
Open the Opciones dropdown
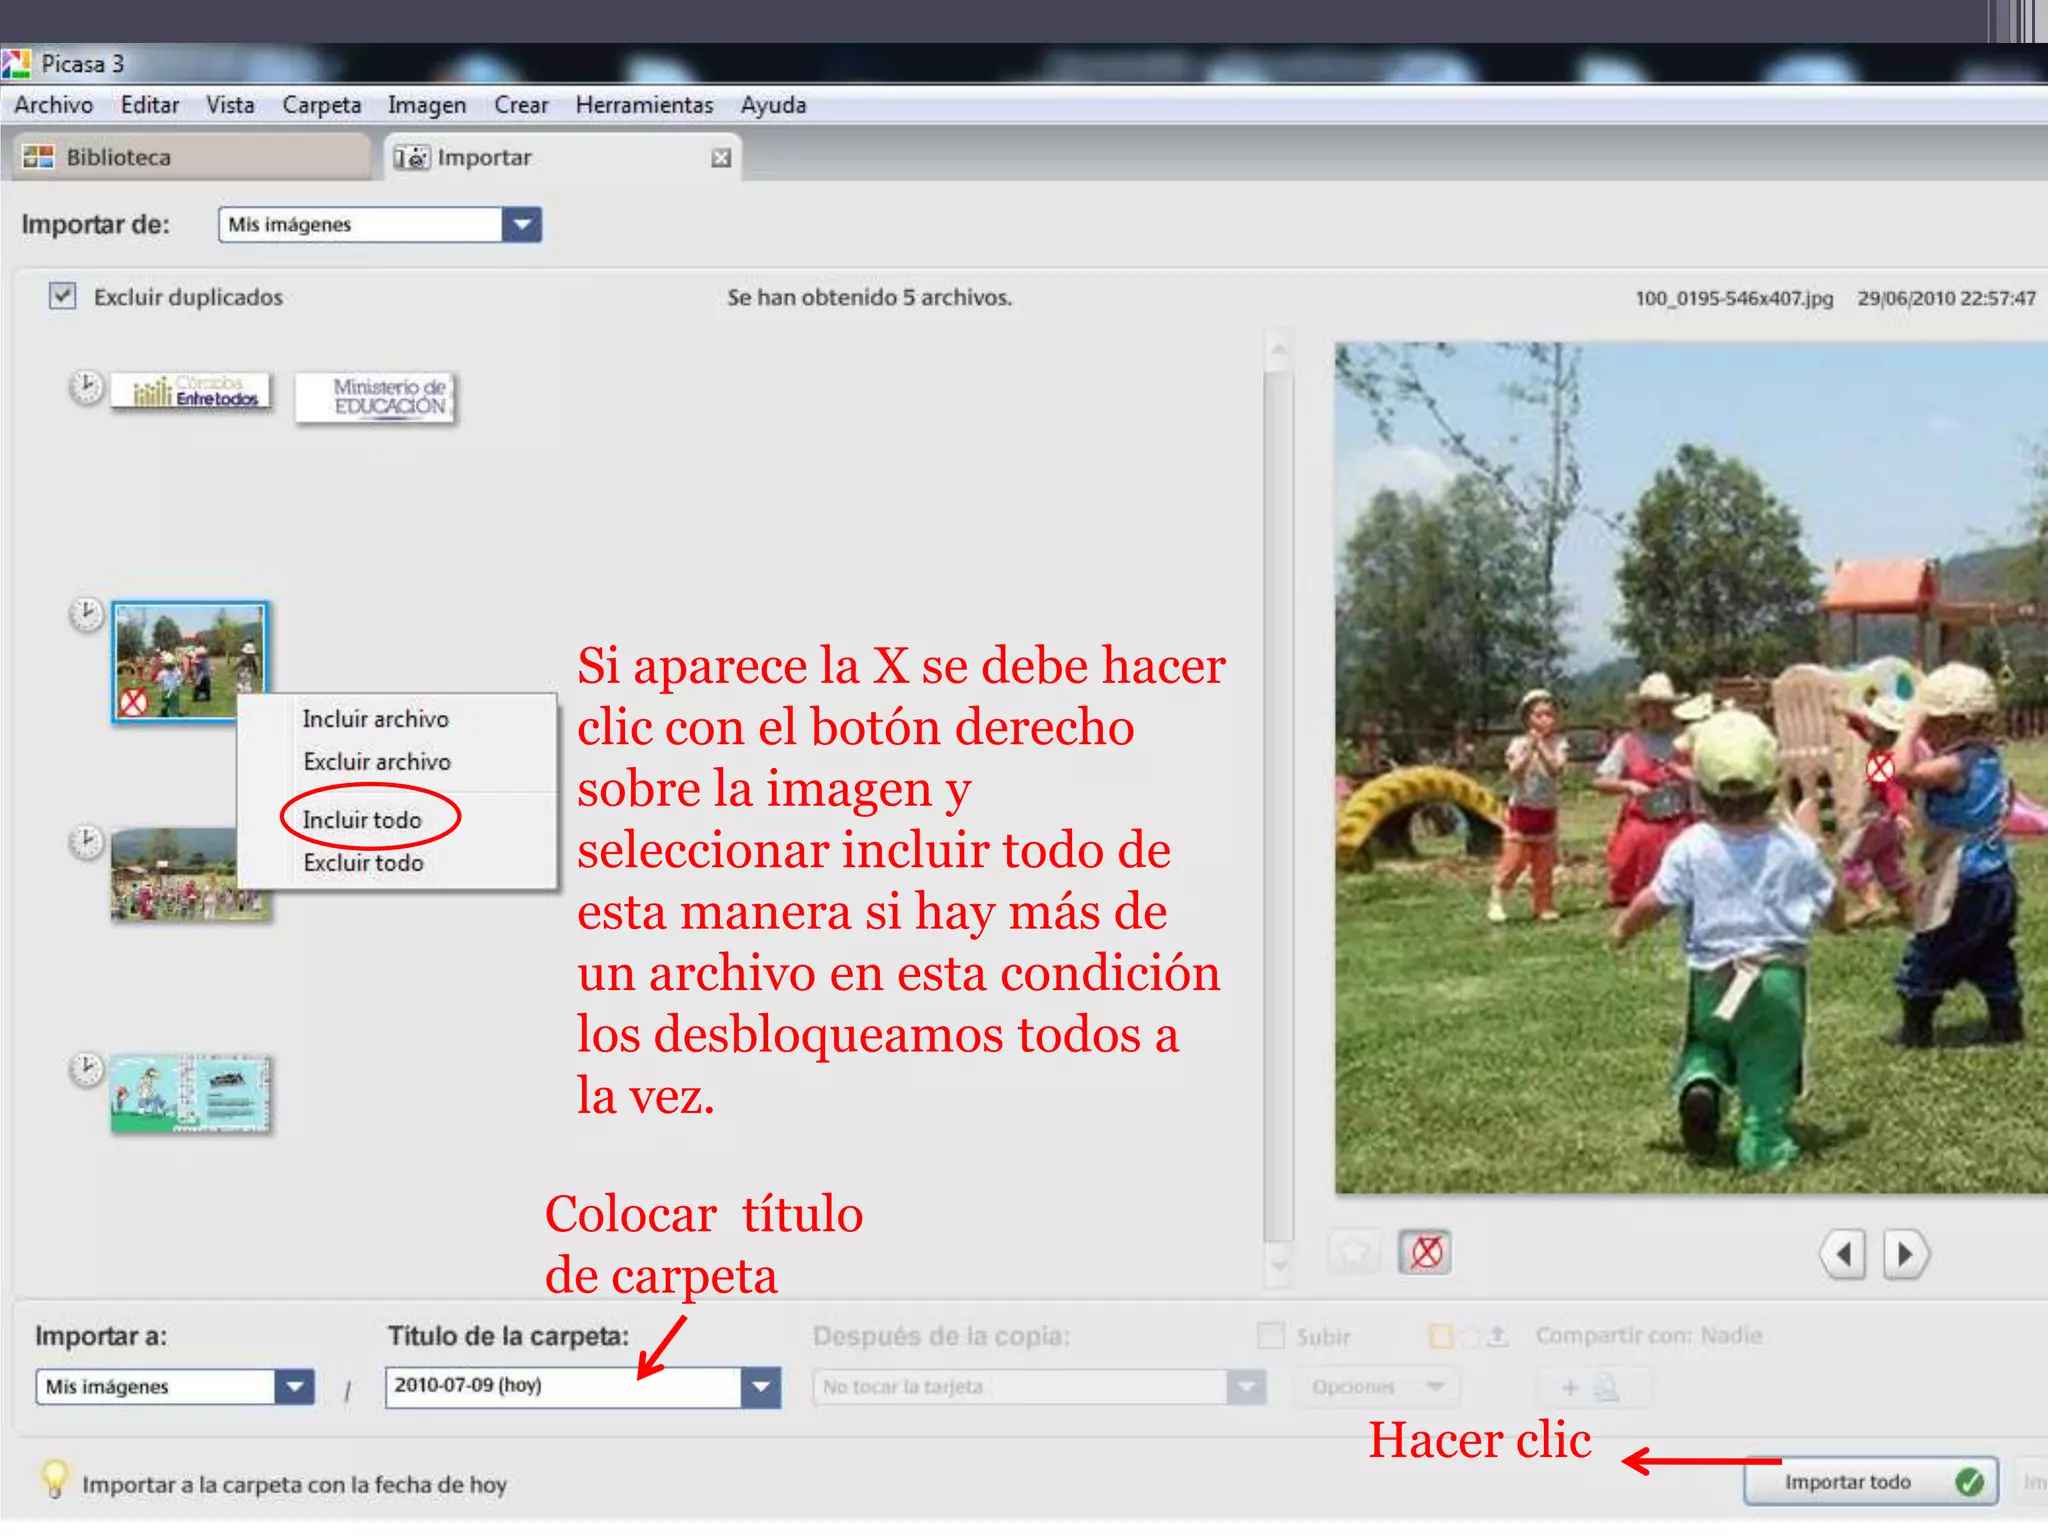[x=1376, y=1387]
